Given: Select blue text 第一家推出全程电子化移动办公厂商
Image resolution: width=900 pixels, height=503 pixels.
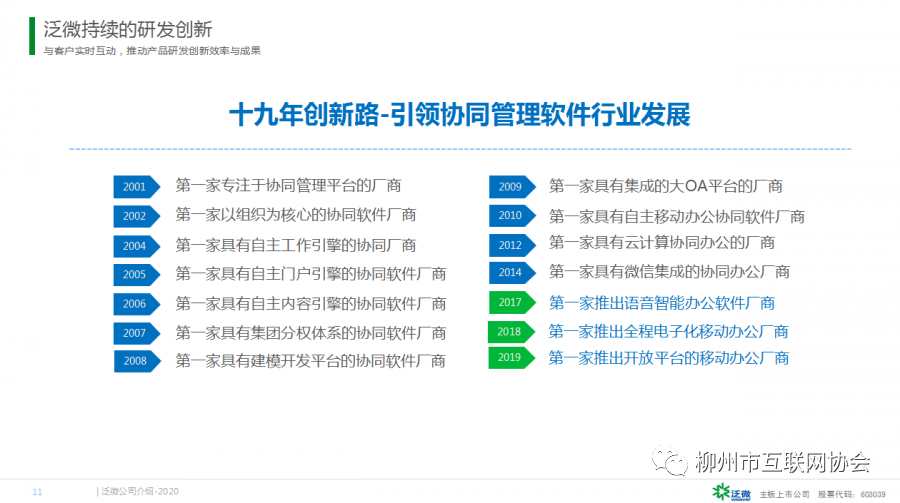Looking at the screenshot, I should coord(668,331).
